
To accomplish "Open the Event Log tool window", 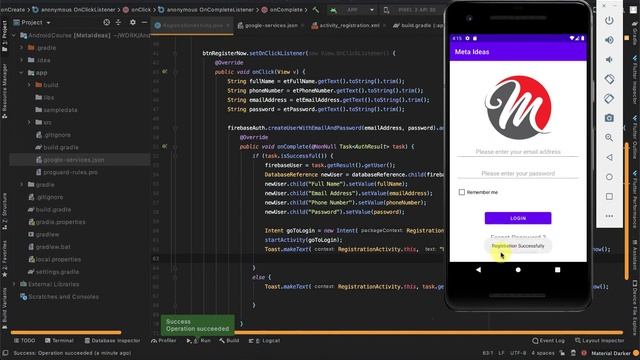I will (548, 340).
